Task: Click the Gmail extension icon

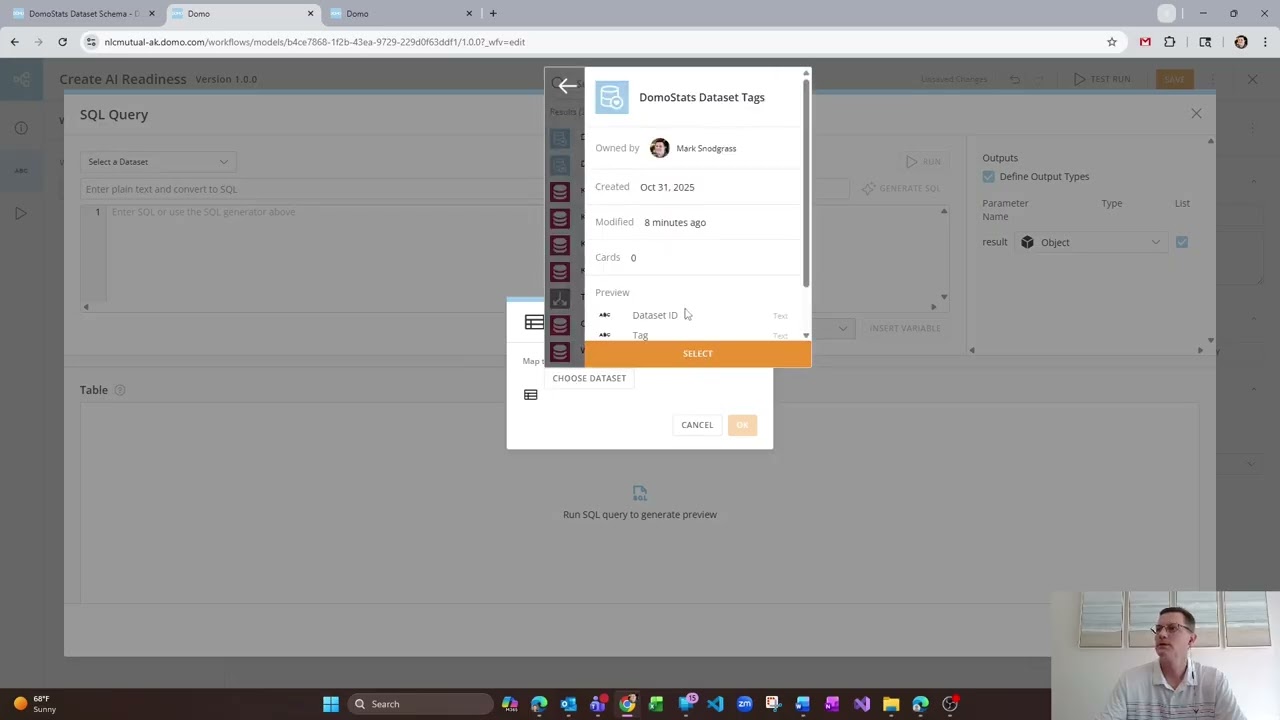Action: (x=1145, y=42)
